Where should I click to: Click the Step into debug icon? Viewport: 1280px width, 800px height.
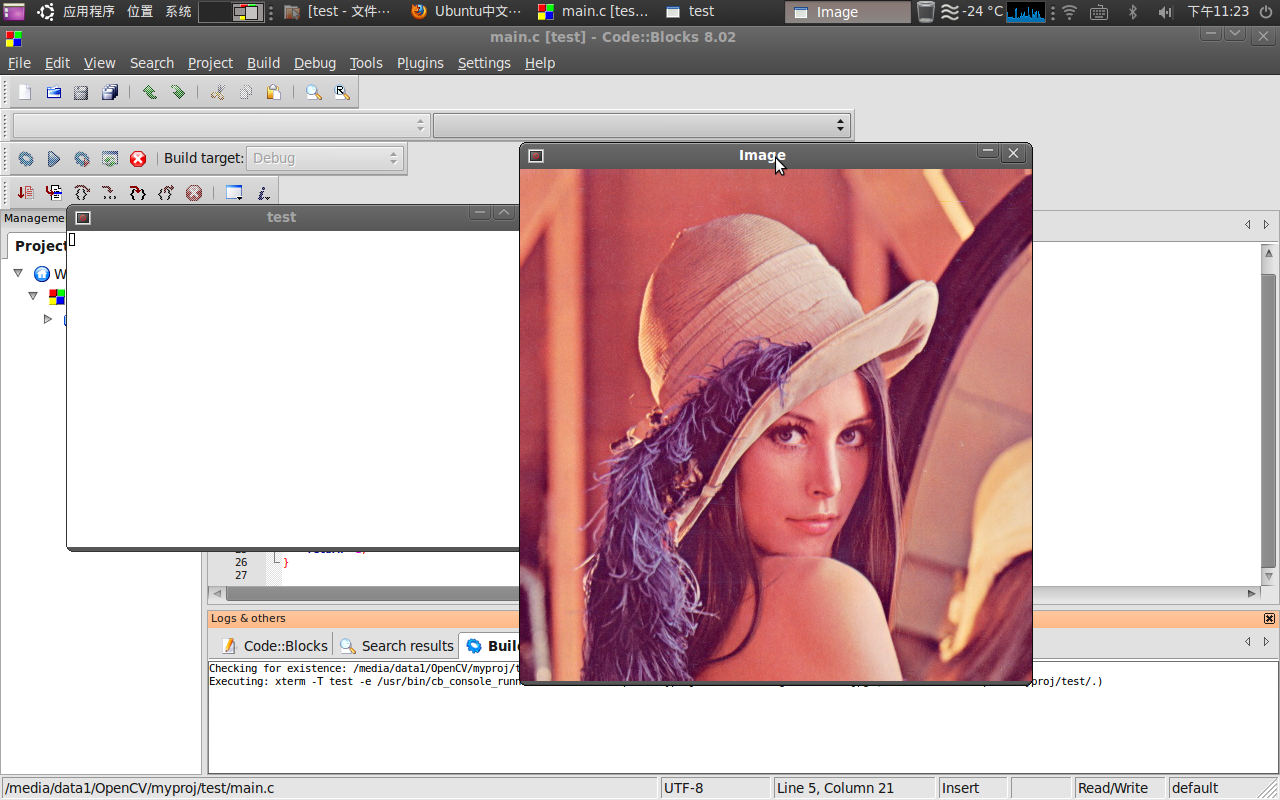(138, 193)
